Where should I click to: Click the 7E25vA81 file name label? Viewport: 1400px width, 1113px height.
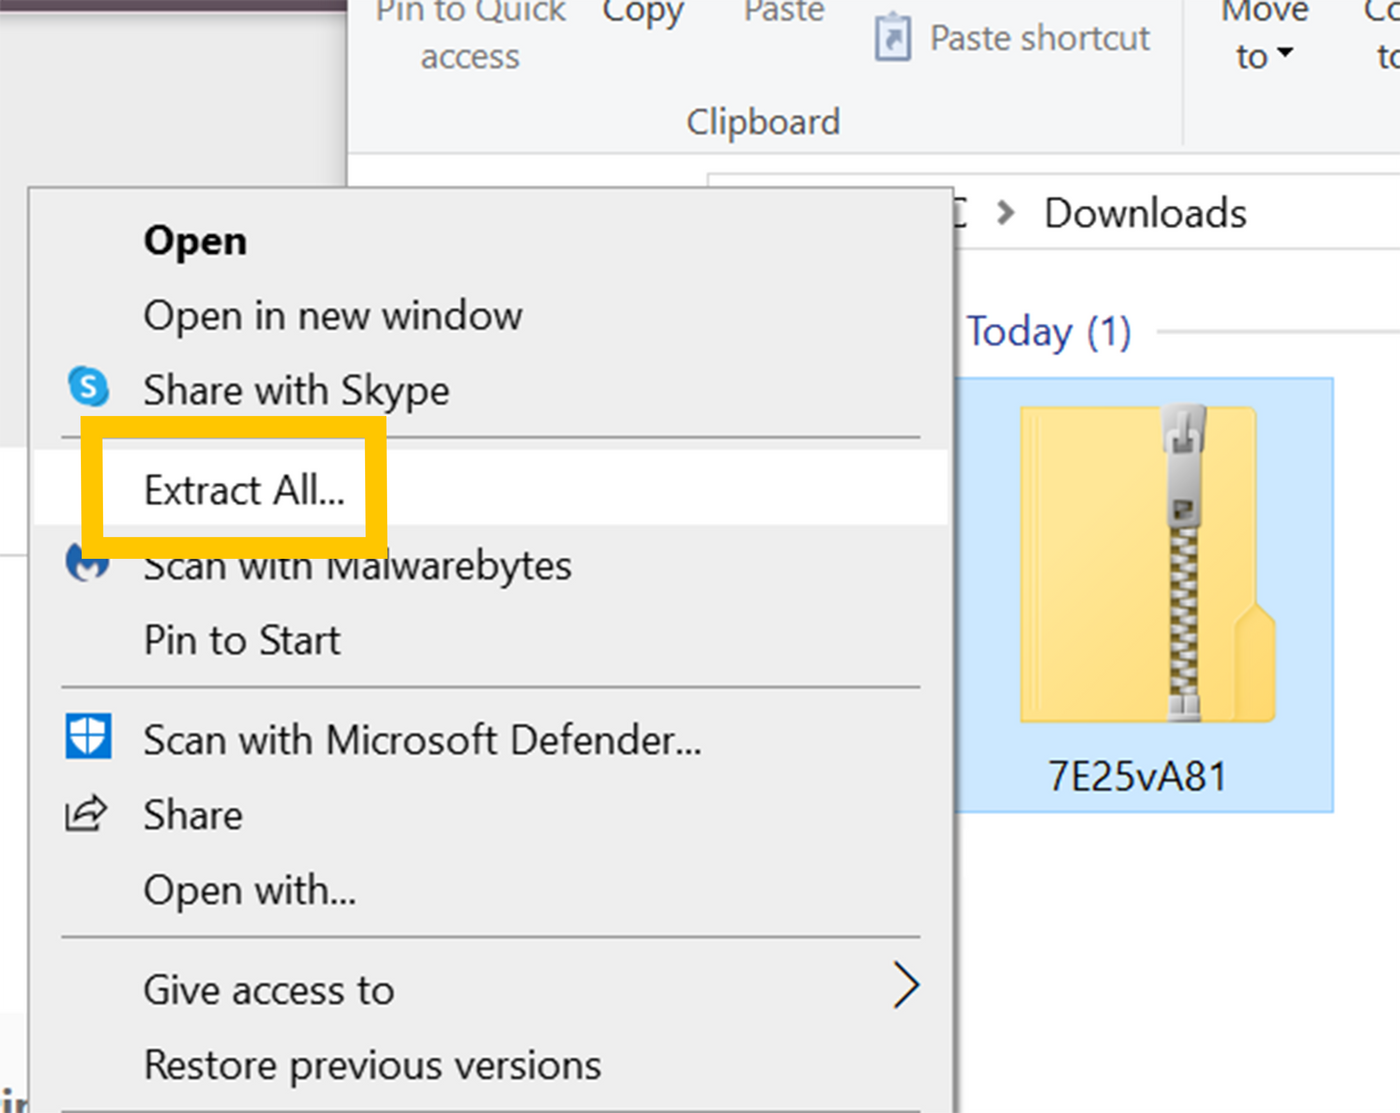(1137, 776)
